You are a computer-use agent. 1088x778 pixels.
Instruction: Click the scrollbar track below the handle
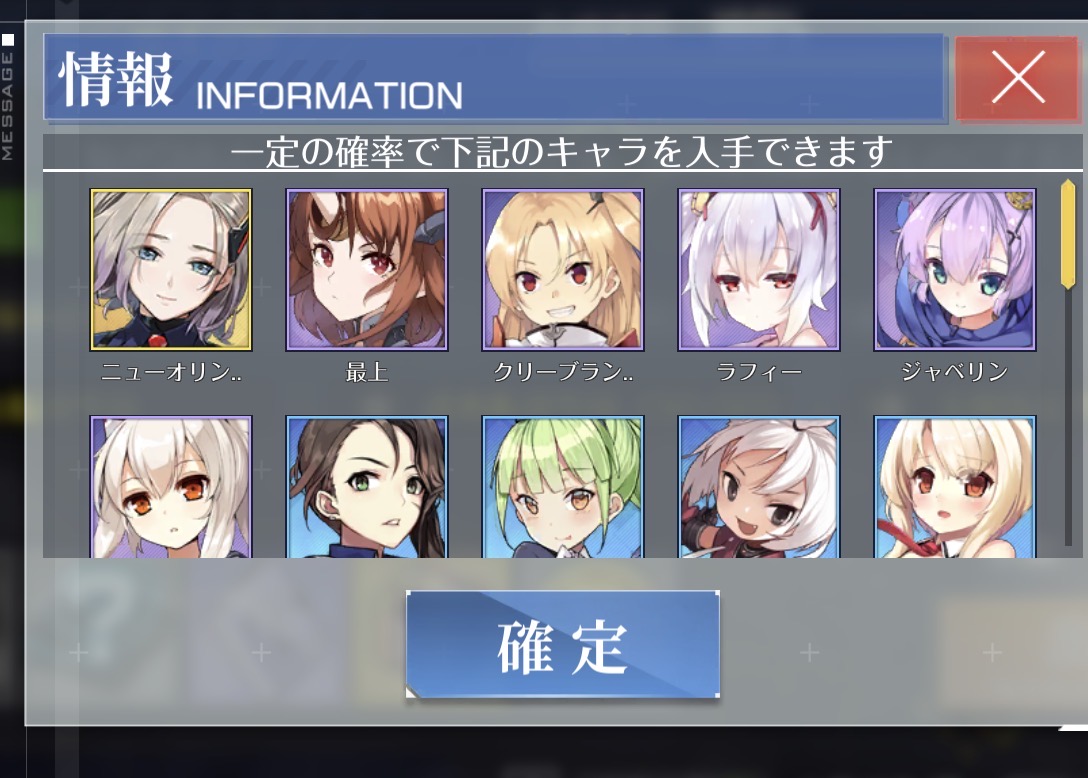click(x=1068, y=416)
